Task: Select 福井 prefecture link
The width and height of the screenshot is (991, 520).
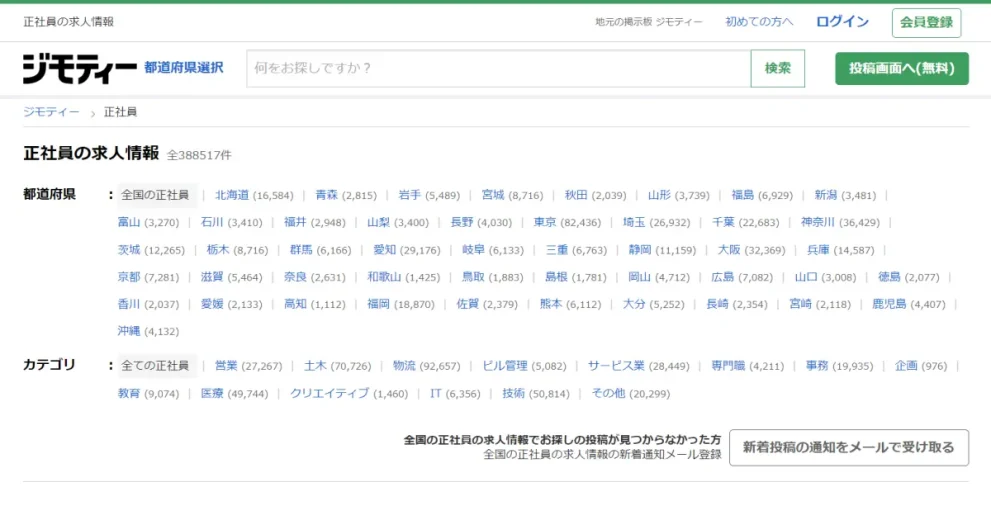Action: (x=295, y=222)
